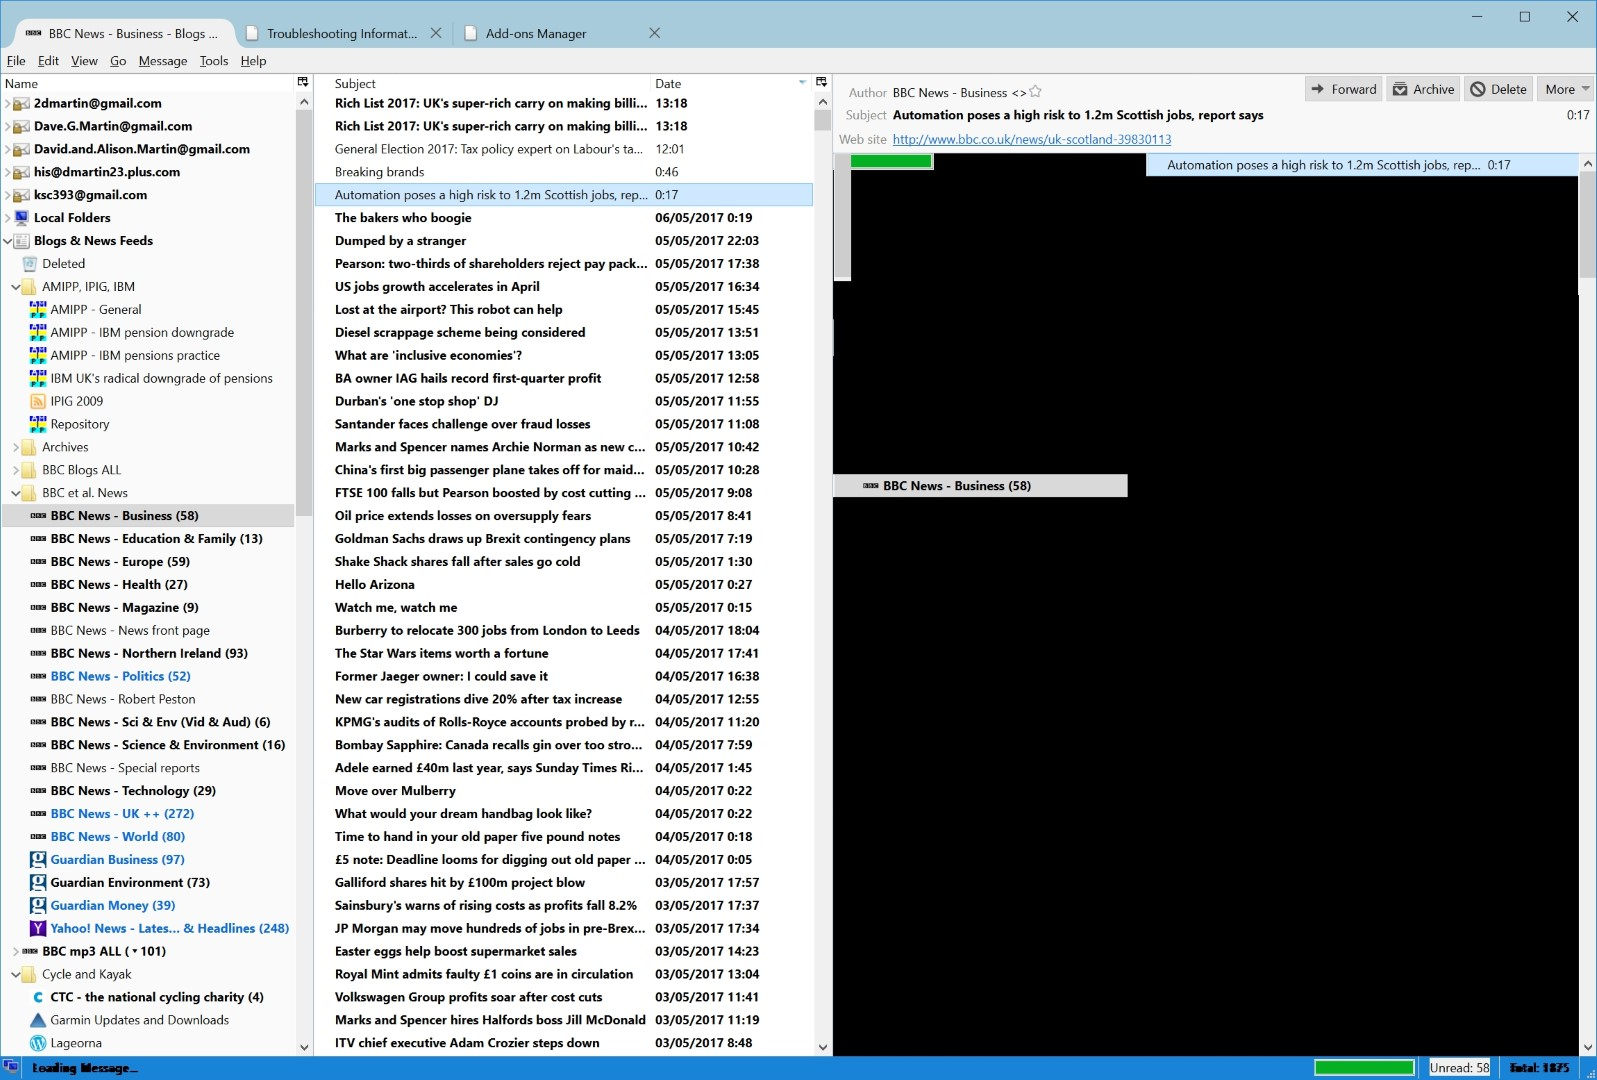Switch to the Add-ons Manager tab

[536, 33]
